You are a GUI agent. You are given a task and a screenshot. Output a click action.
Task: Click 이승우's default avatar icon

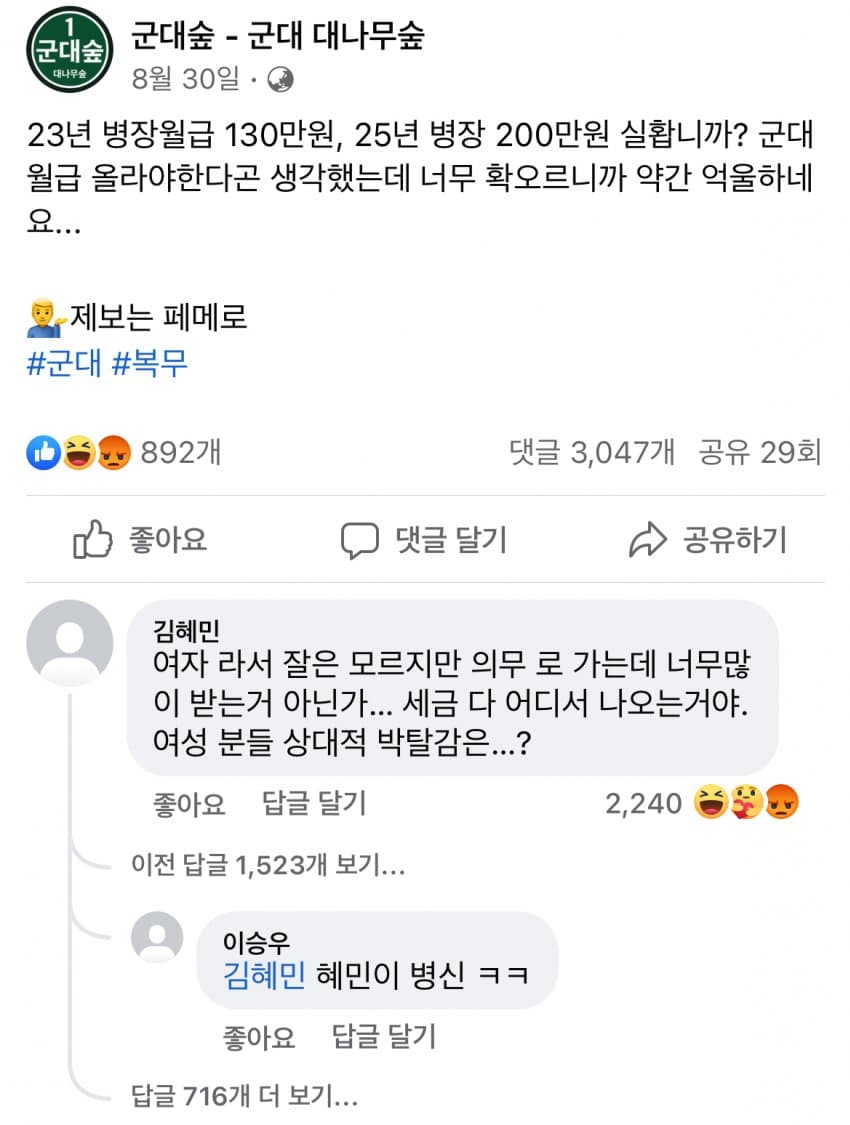(x=158, y=938)
